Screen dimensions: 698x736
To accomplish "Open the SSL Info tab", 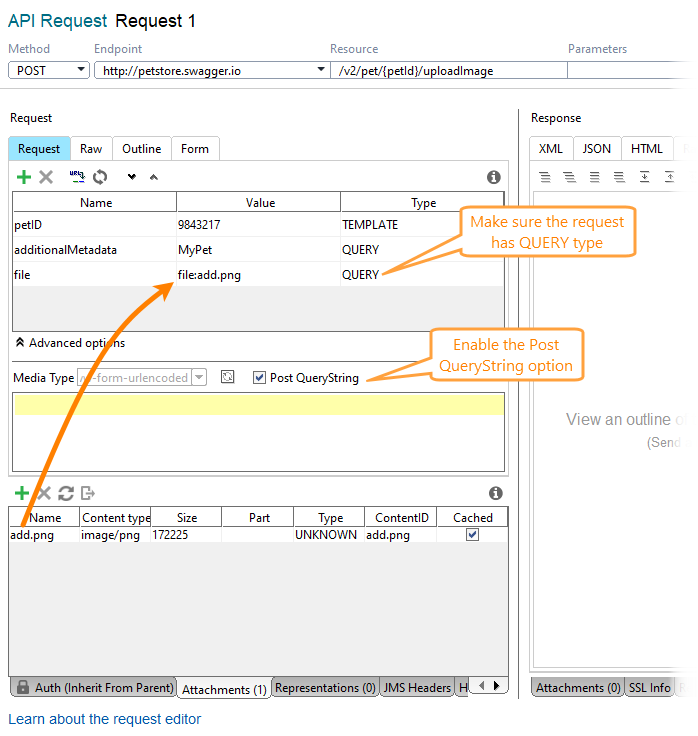I will (650, 688).
